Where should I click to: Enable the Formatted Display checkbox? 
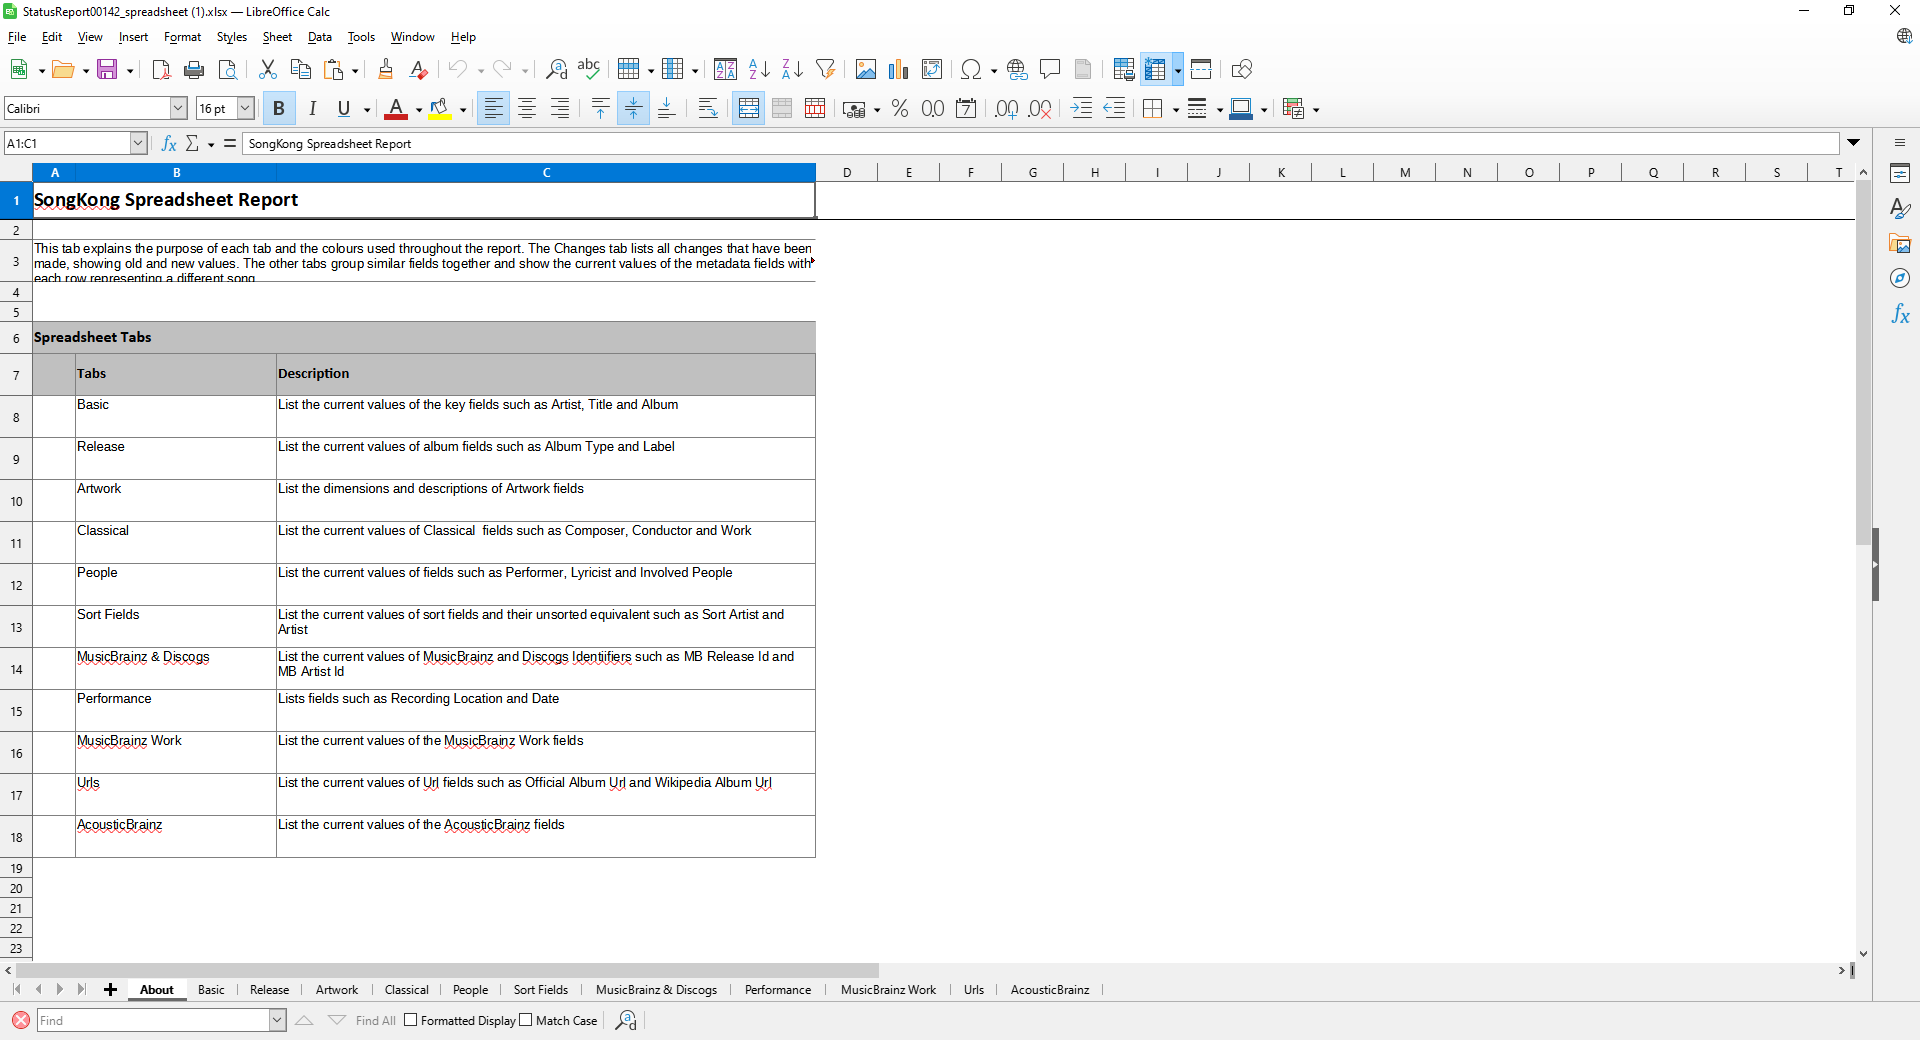tap(410, 1020)
